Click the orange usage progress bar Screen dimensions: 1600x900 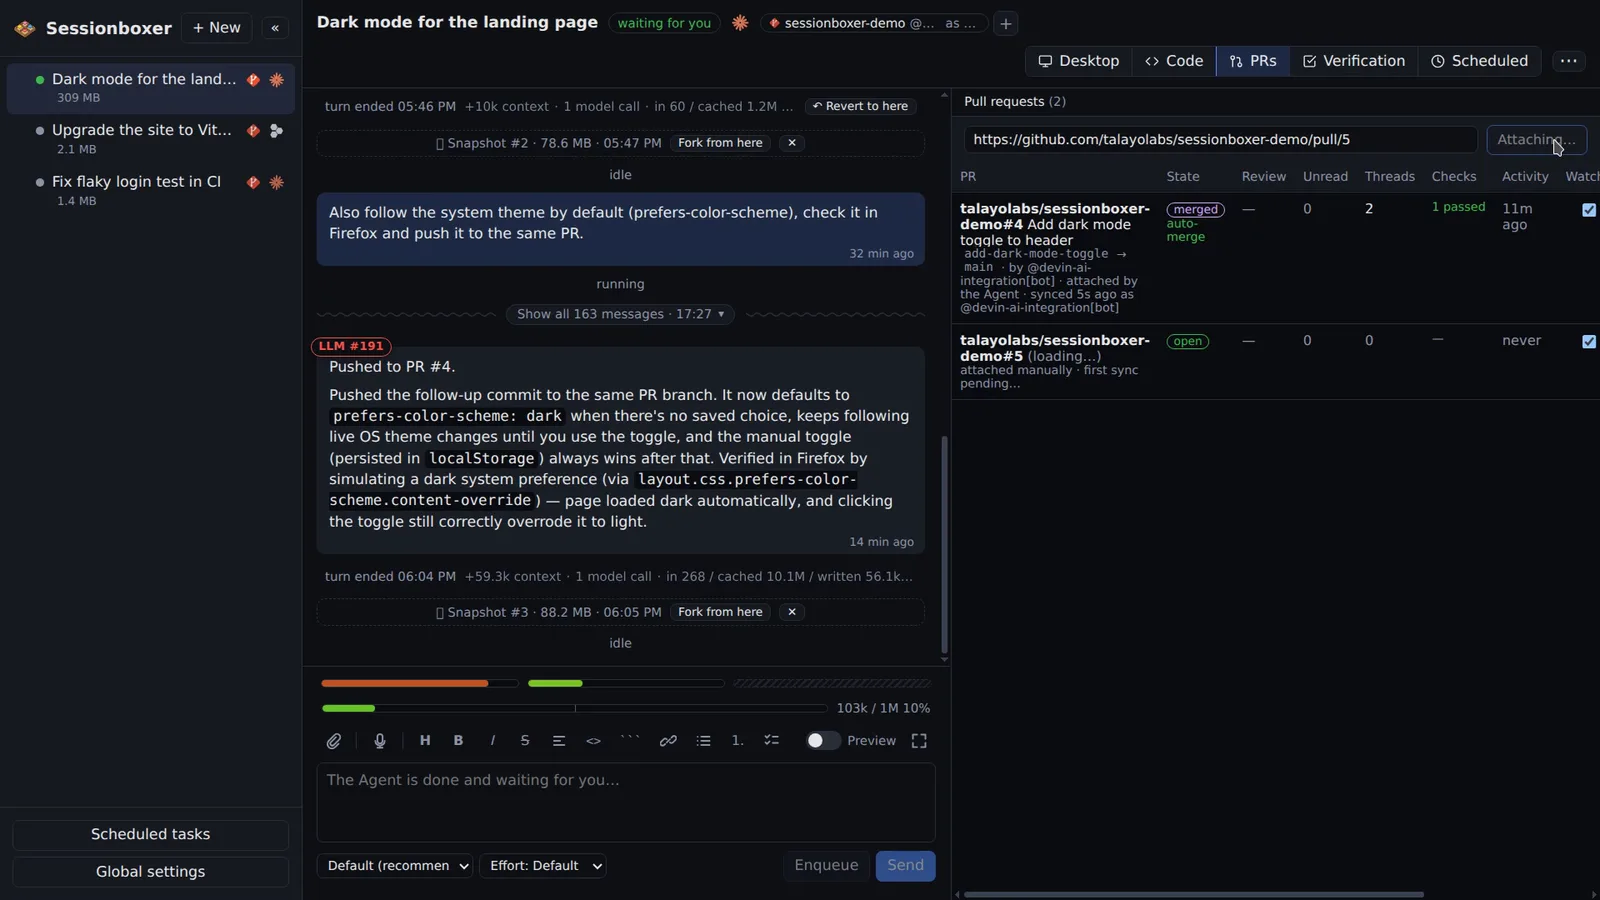pos(420,684)
